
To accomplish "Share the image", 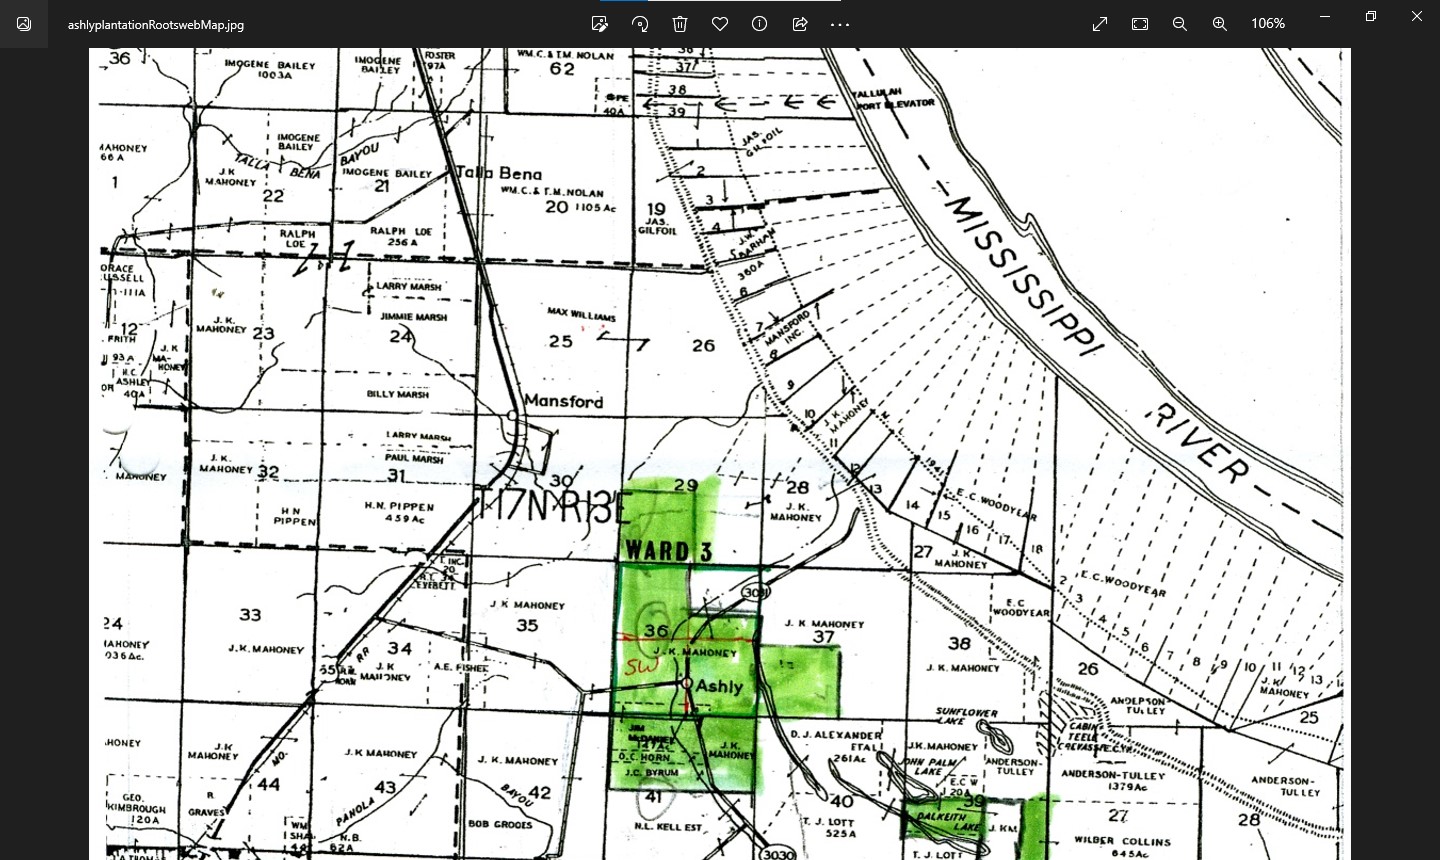I will click(x=800, y=24).
